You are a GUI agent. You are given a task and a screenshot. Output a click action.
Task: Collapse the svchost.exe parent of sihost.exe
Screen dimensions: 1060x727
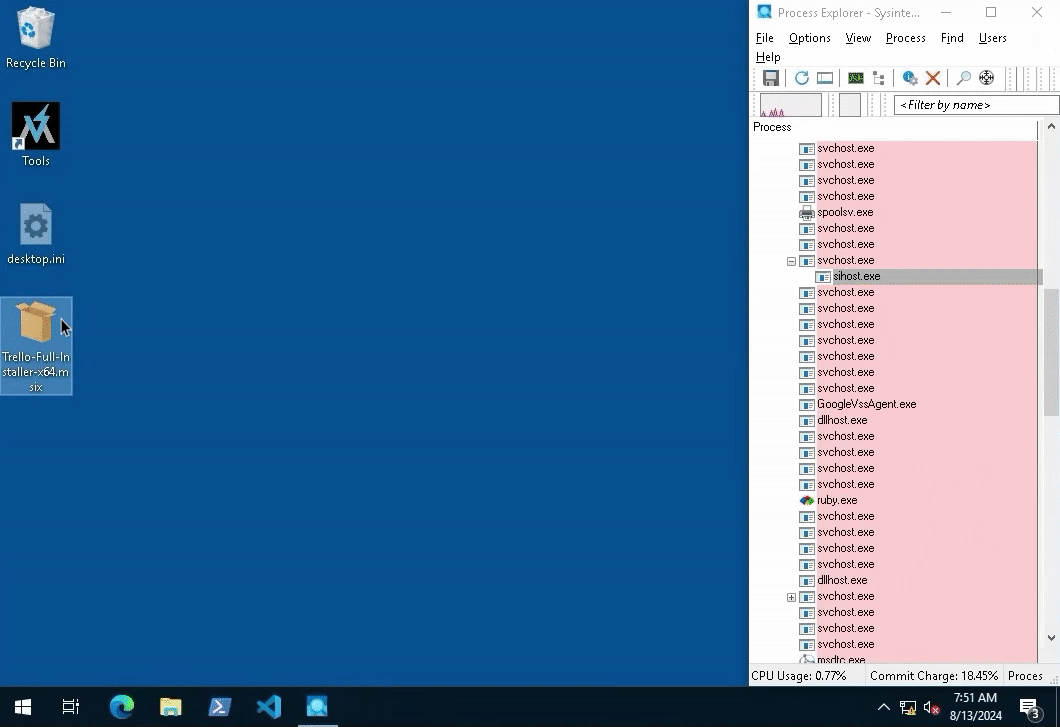point(791,261)
